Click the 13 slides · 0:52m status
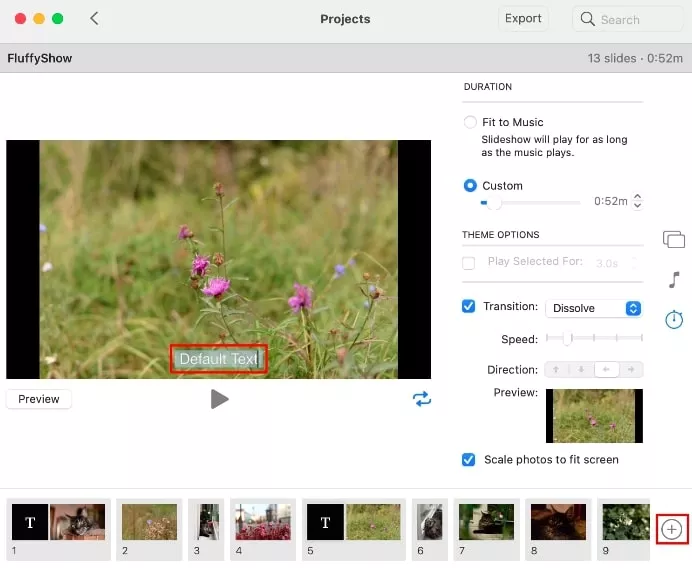This screenshot has height=568, width=692. pos(635,58)
